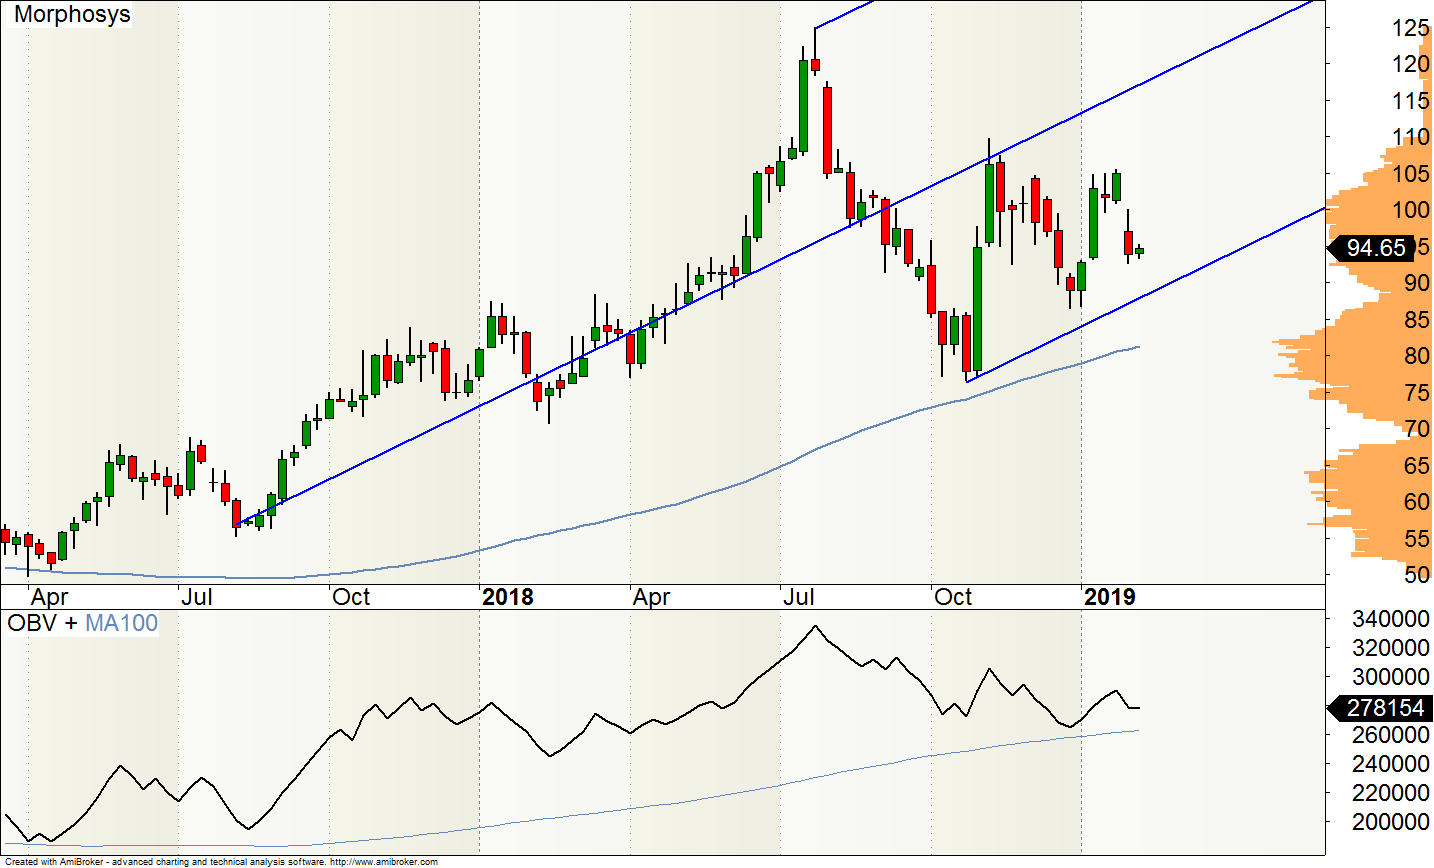Image resolution: width=1434 pixels, height=868 pixels.
Task: Click the 65 price axis label
Action: (1416, 466)
